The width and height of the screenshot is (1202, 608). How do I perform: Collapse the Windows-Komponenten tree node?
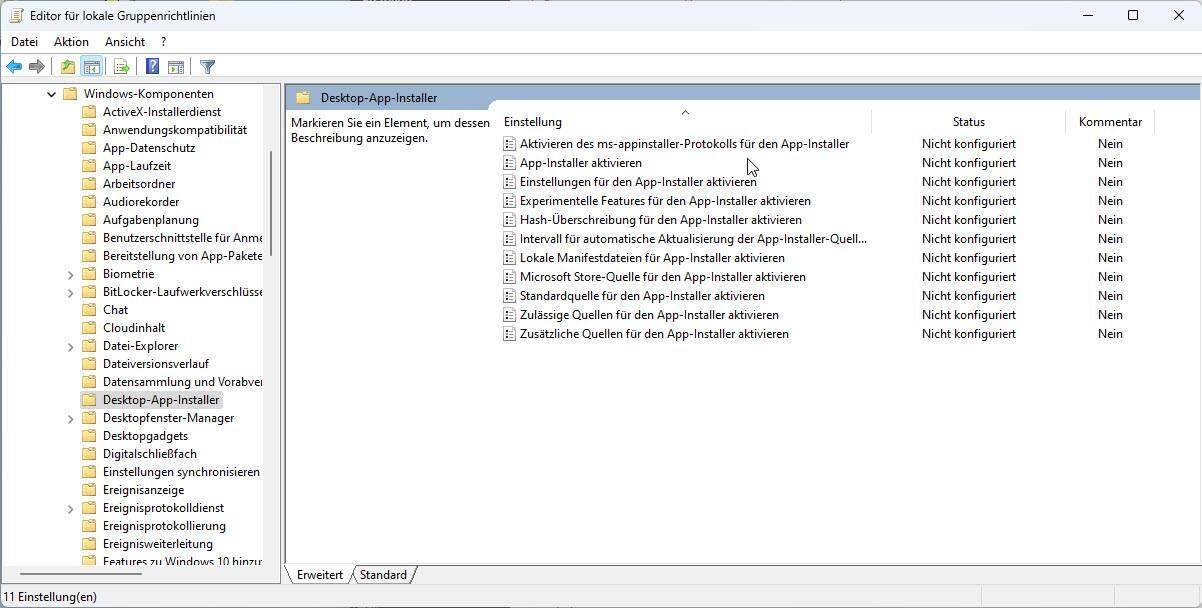[51, 94]
